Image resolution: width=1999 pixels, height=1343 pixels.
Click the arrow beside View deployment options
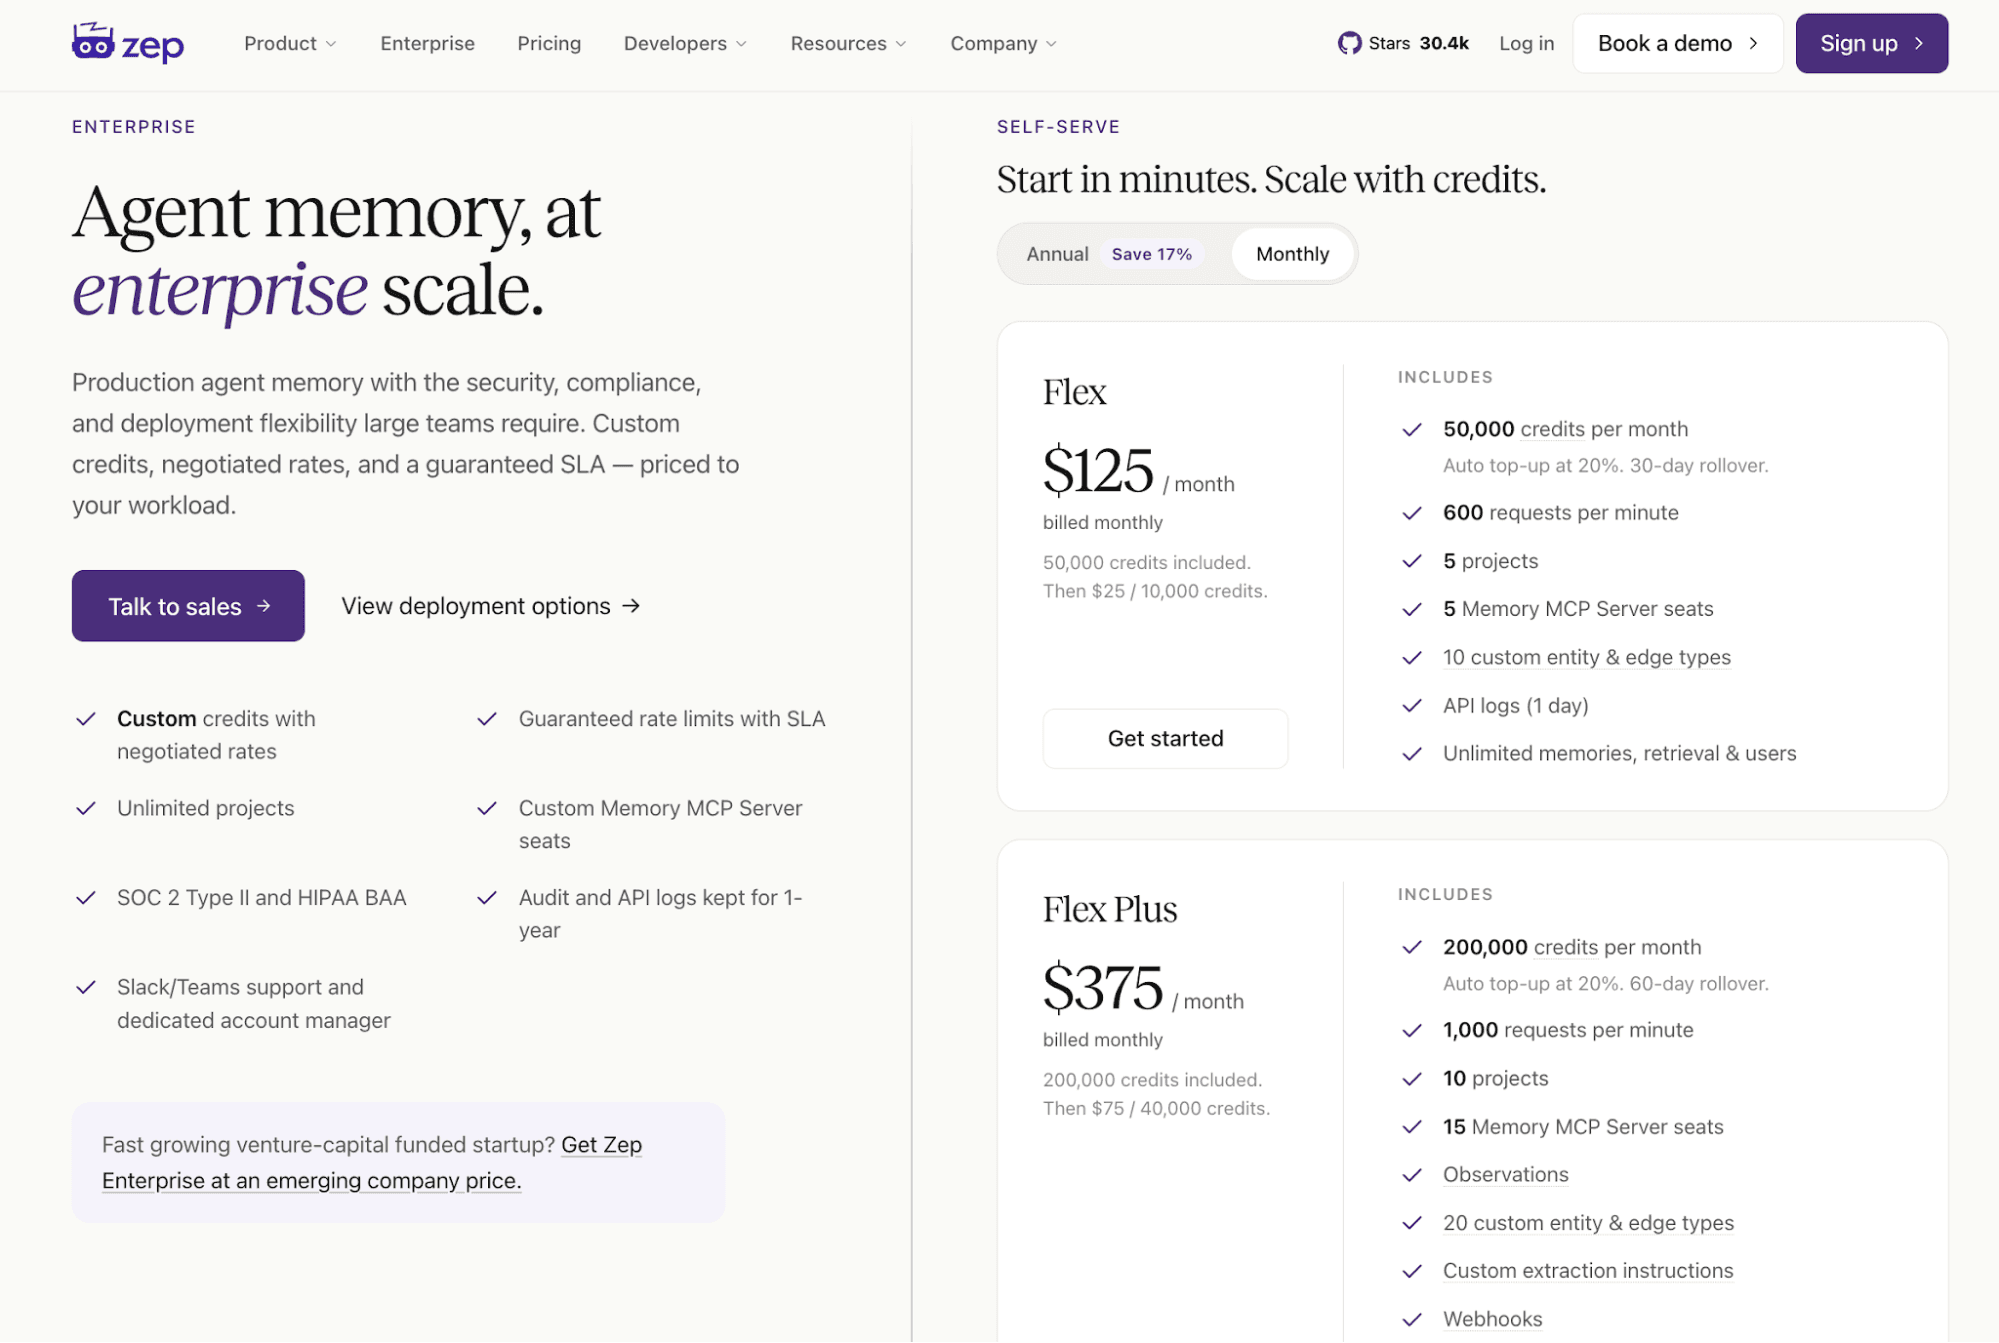(631, 606)
